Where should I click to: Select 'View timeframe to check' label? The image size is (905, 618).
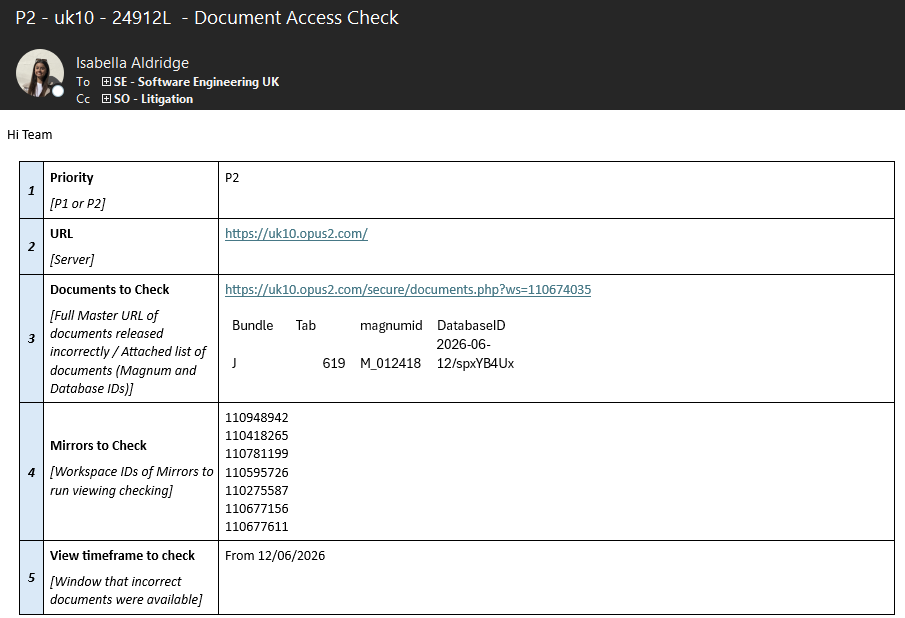pos(122,556)
